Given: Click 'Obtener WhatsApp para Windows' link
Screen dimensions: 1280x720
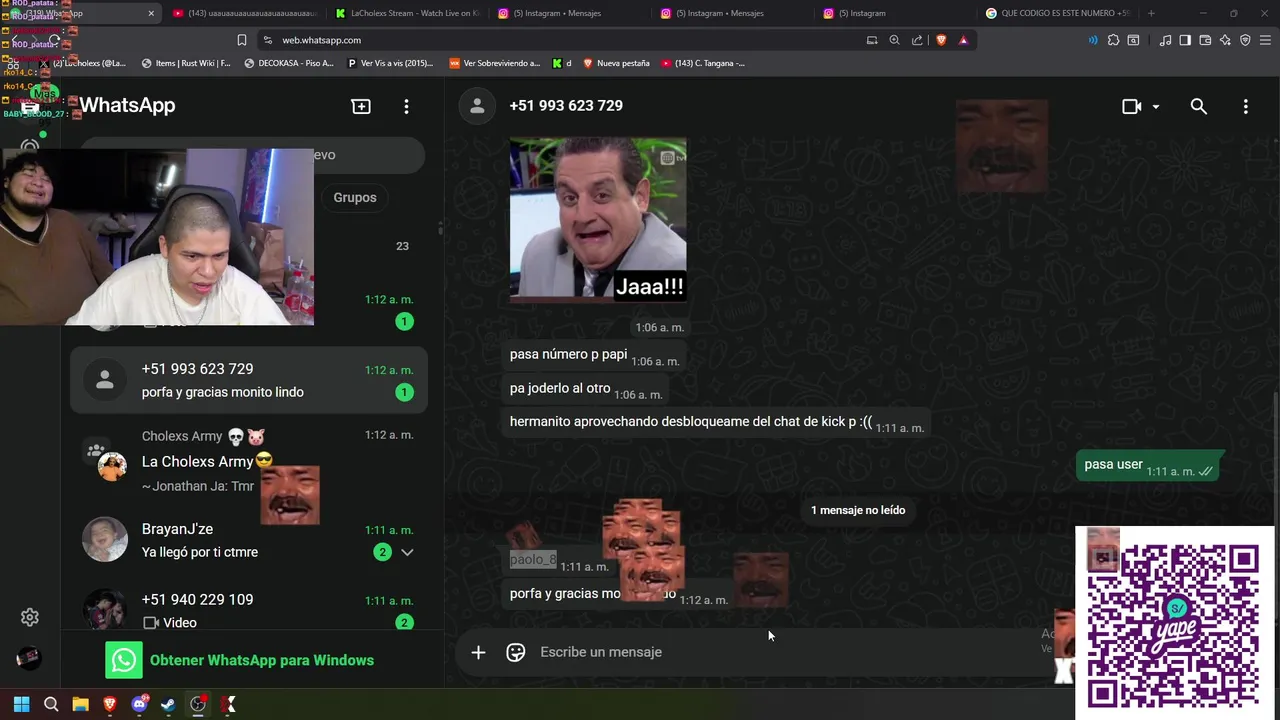Looking at the screenshot, I should pyautogui.click(x=262, y=660).
